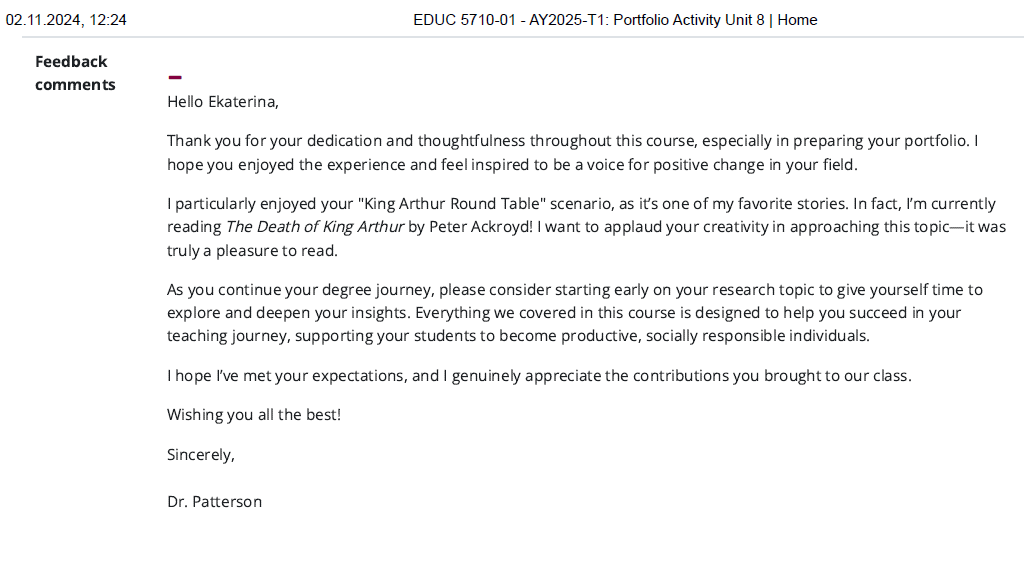Click the word "Home" in the page header
This screenshot has height=567, width=1024.
coord(797,20)
